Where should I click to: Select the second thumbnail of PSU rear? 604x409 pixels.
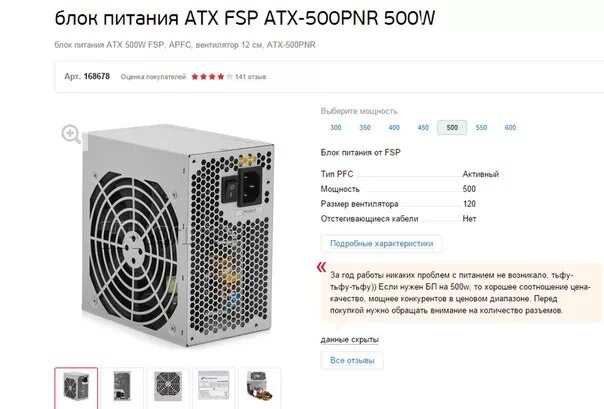point(122,388)
